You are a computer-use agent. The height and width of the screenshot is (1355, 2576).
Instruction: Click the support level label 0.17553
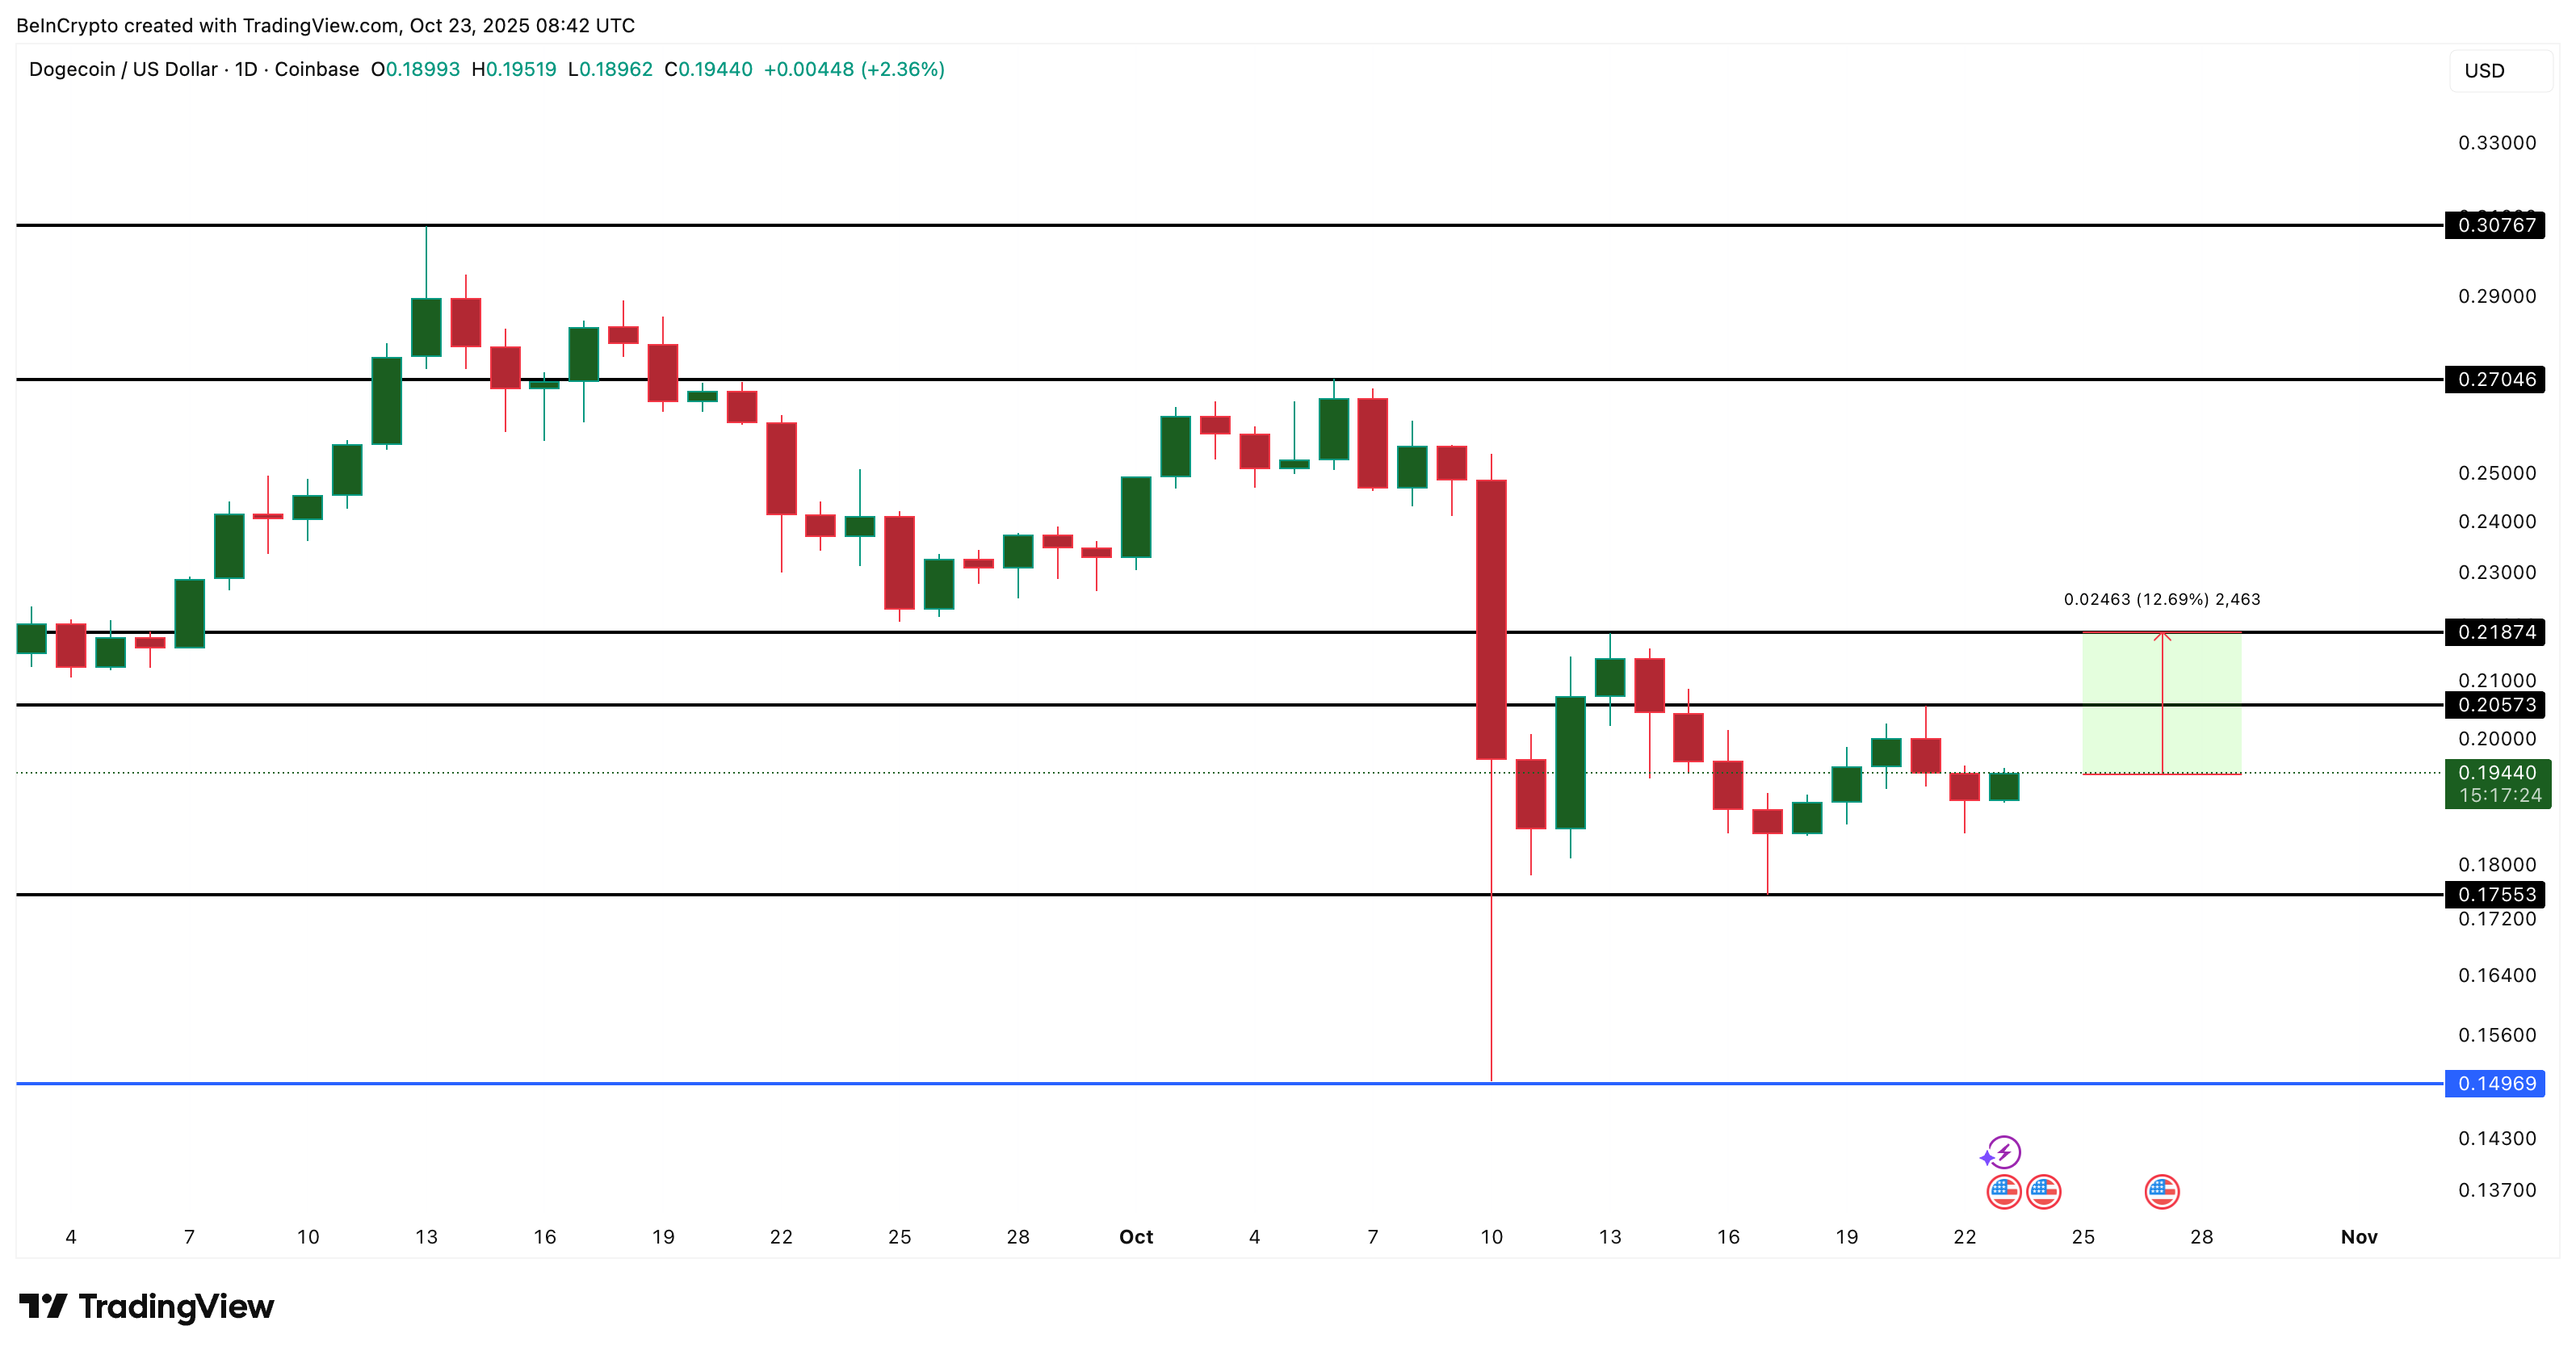(2496, 894)
